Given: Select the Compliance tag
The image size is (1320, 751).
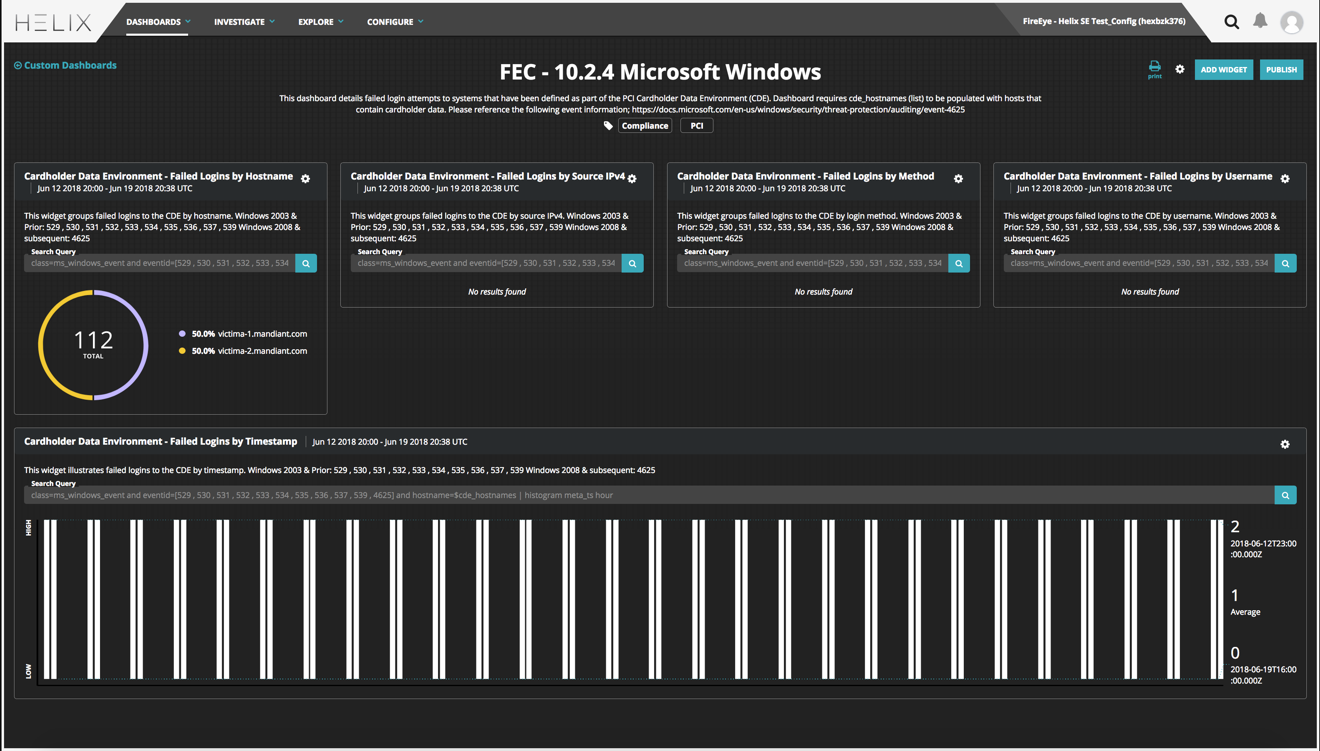Looking at the screenshot, I should pyautogui.click(x=645, y=126).
